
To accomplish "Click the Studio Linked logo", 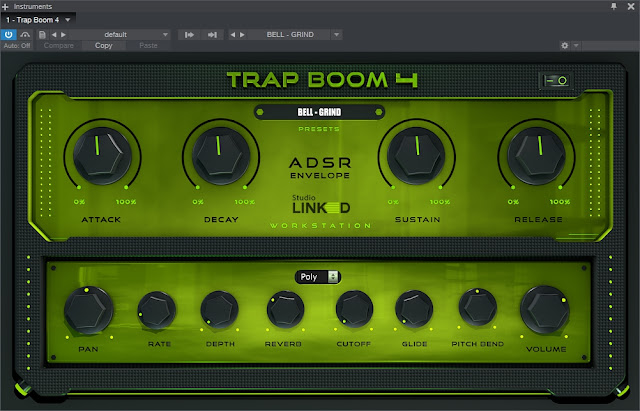I will point(321,204).
